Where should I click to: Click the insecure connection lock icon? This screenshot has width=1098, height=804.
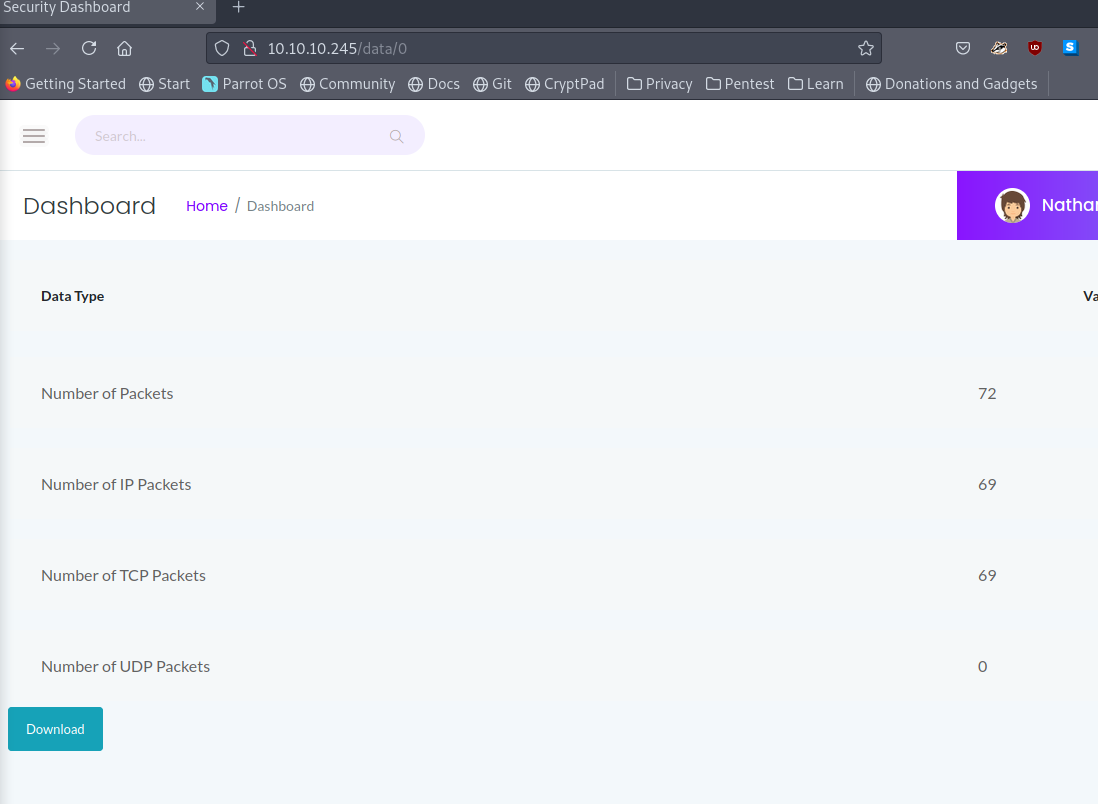249,48
